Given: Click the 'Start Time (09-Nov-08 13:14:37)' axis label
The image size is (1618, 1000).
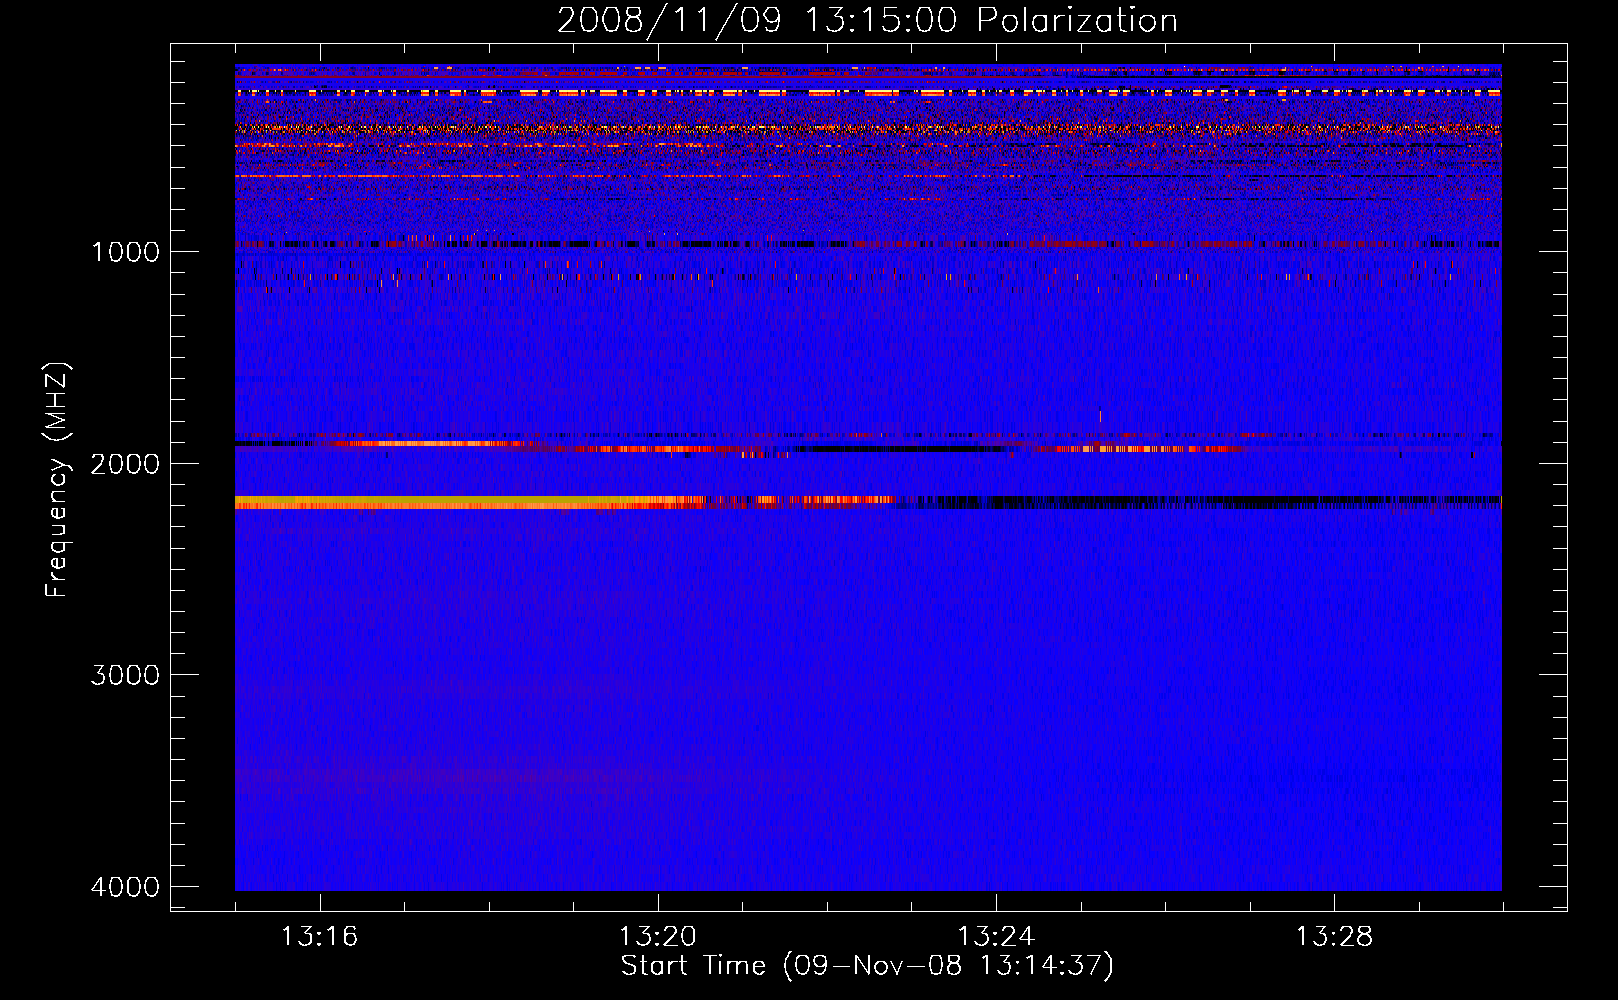Looking at the screenshot, I should (867, 966).
